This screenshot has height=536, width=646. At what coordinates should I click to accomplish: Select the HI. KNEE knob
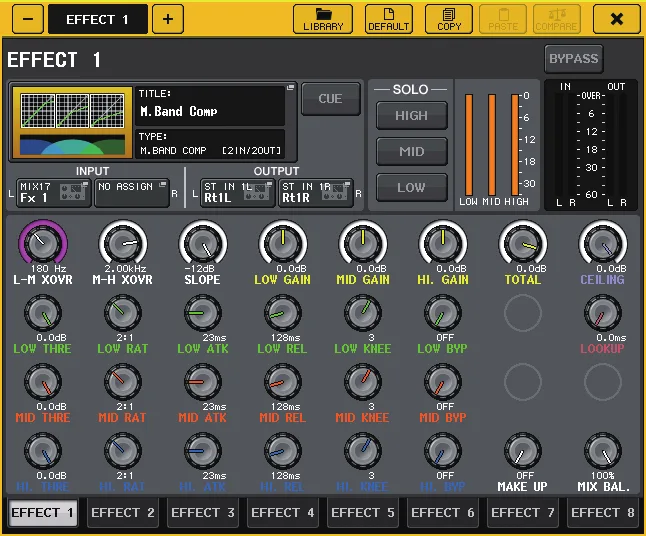coord(363,451)
